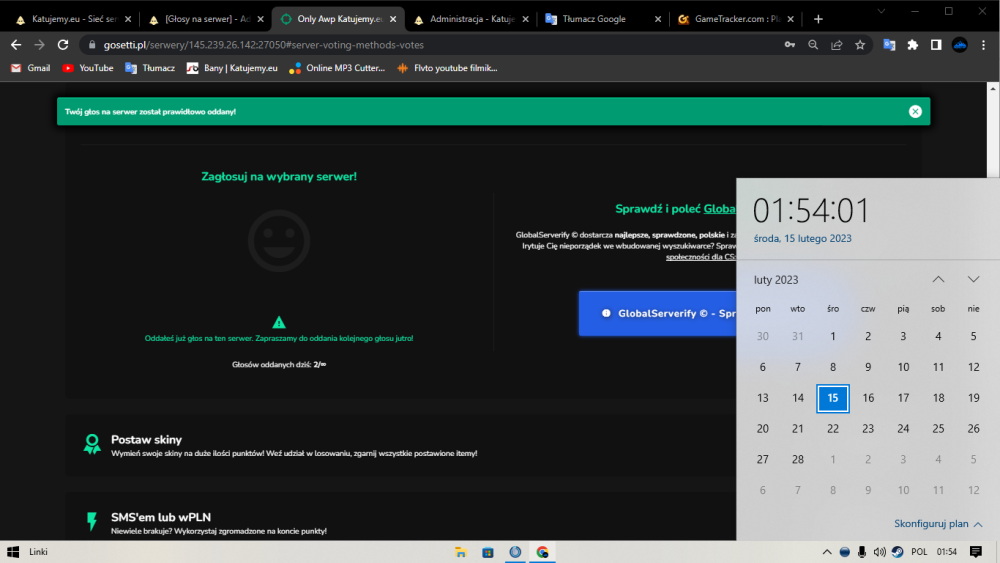Close the Tłumacz Google tab
1000x563 pixels.
(658, 19)
